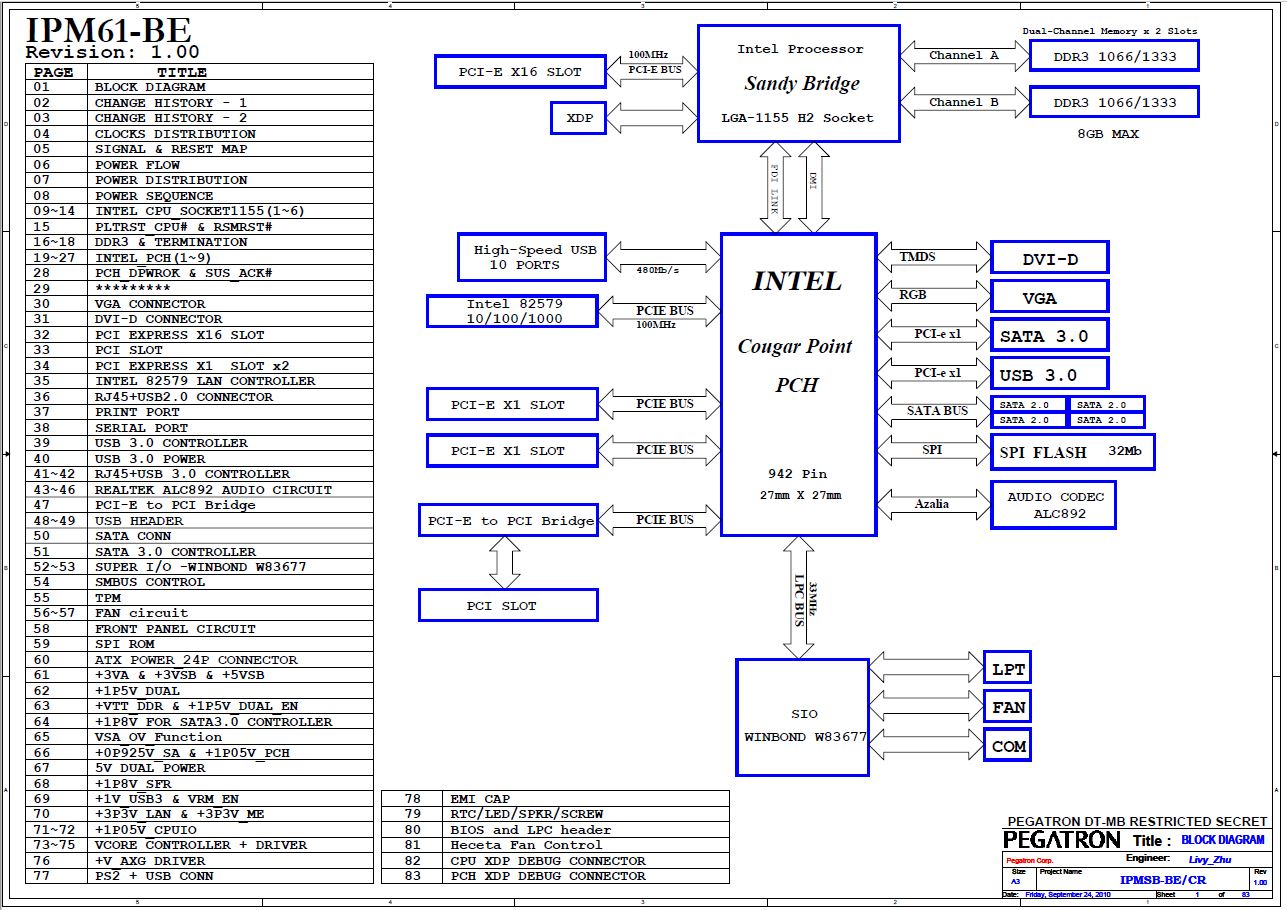Image resolution: width=1287 pixels, height=910 pixels.
Task: Click the DVI-D CONNECTOR row
Action: [x=199, y=319]
